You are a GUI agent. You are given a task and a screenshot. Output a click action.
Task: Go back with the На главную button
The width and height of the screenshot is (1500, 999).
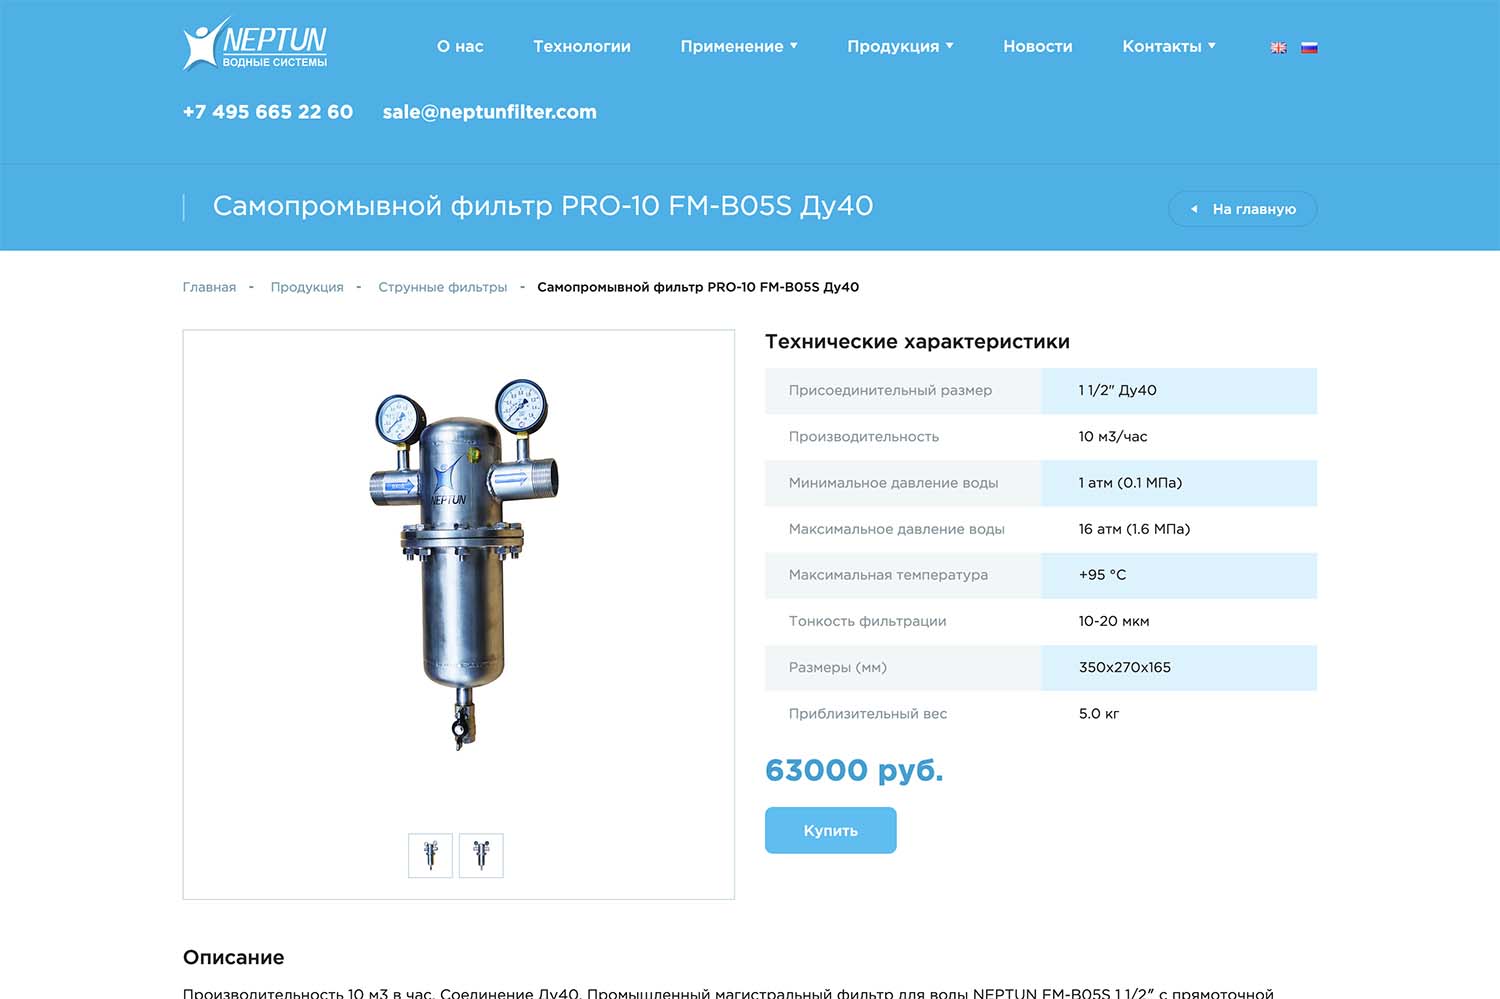(x=1243, y=209)
